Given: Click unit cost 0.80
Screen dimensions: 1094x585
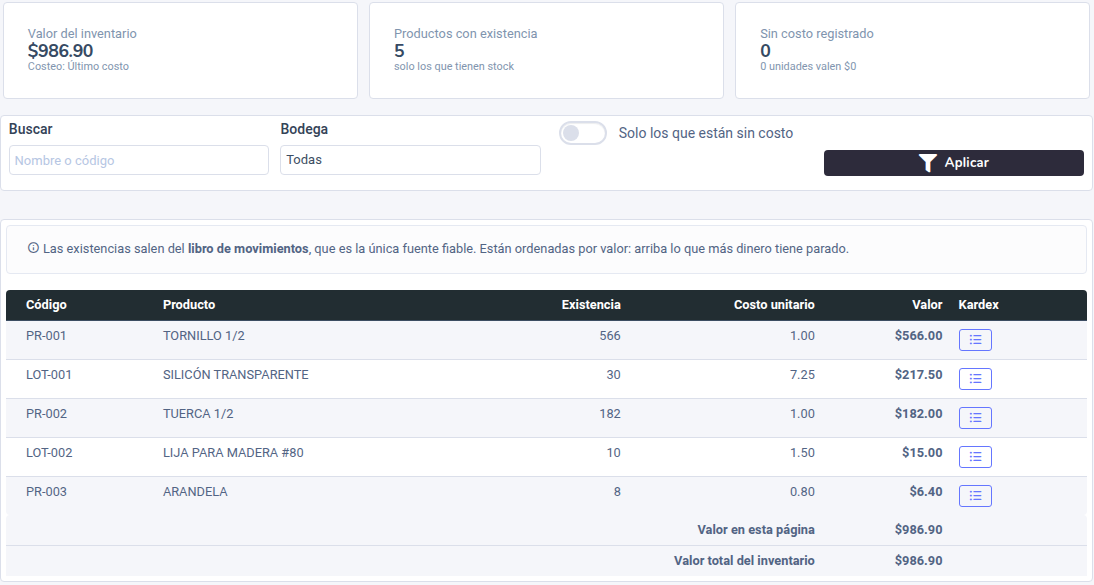Looking at the screenshot, I should 802,492.
